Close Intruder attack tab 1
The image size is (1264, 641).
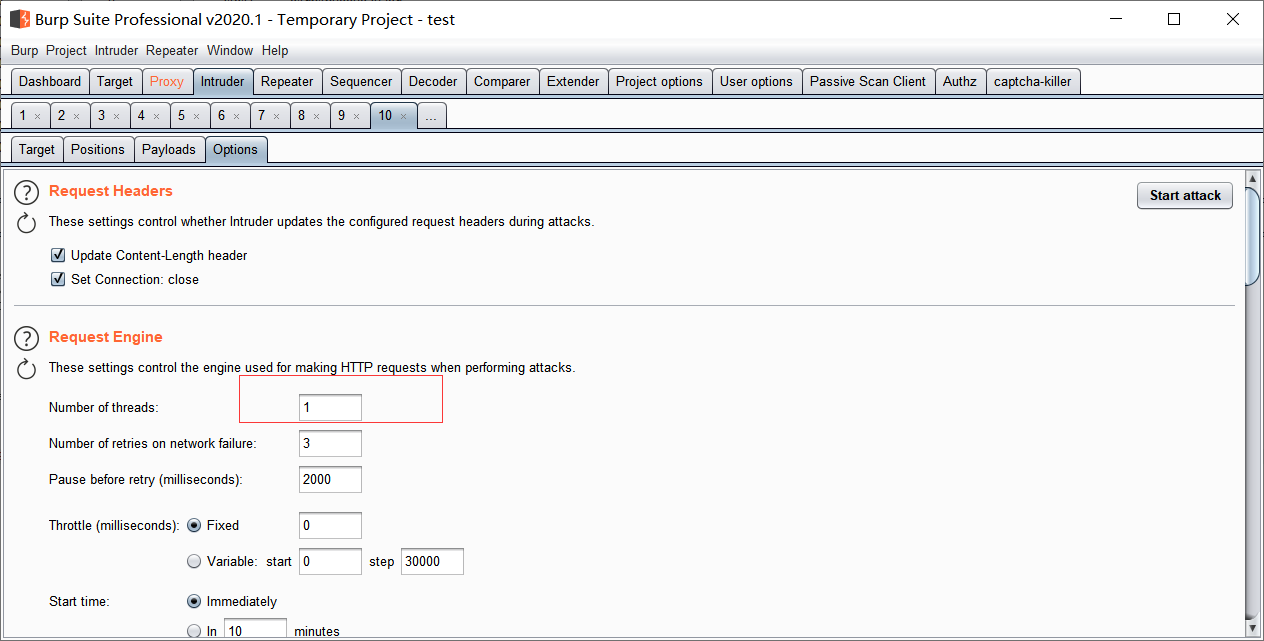coord(37,117)
